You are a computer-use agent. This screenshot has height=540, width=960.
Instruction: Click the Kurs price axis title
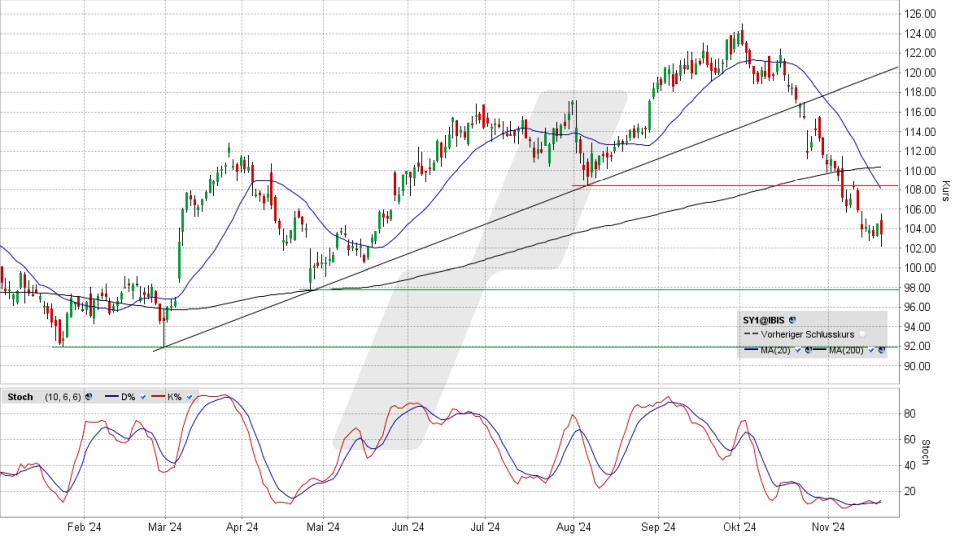(945, 193)
